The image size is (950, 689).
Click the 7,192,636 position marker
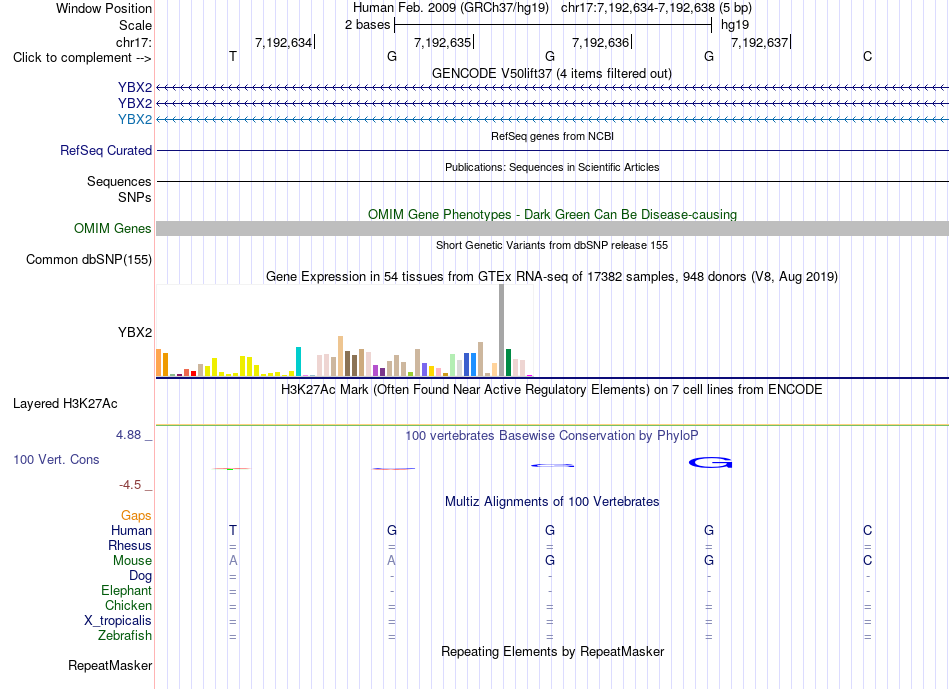tap(602, 42)
